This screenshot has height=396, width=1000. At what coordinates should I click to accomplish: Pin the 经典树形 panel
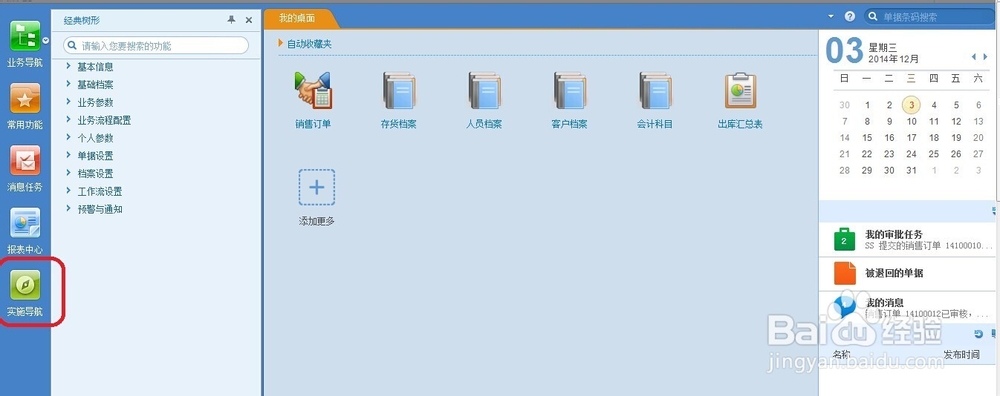click(x=232, y=20)
